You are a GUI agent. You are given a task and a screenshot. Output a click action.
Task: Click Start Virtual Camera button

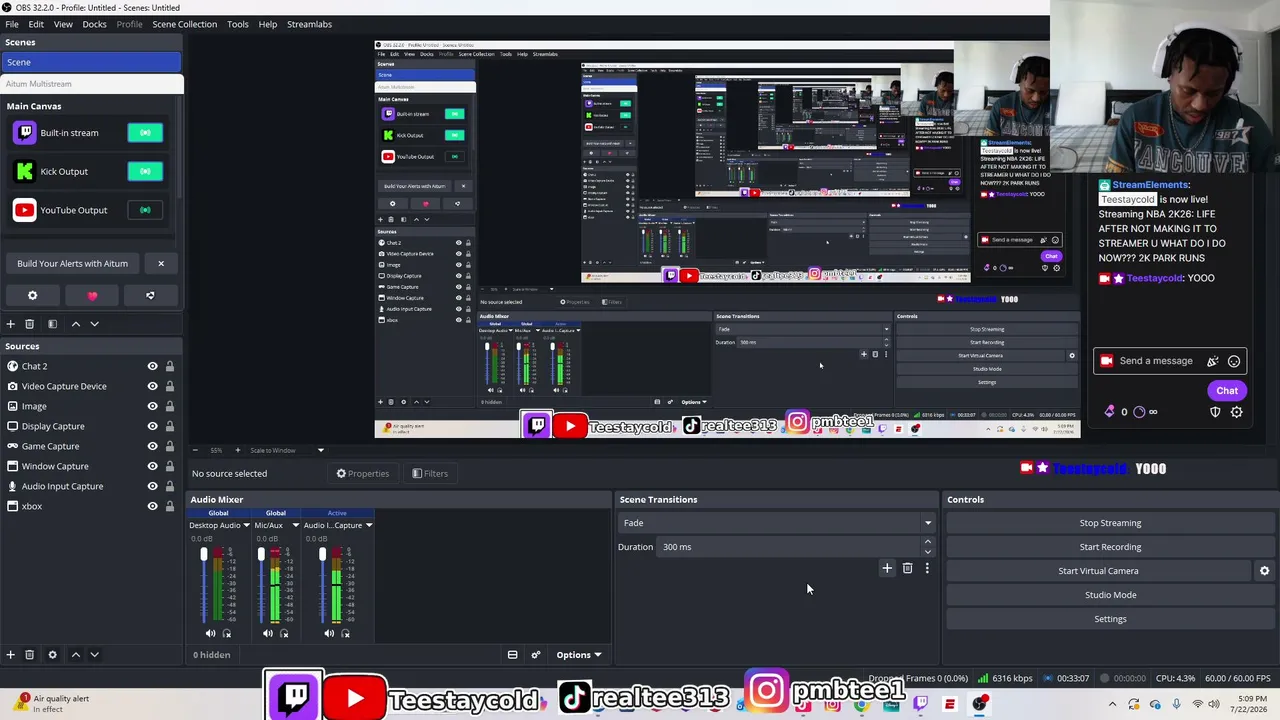click(1098, 571)
